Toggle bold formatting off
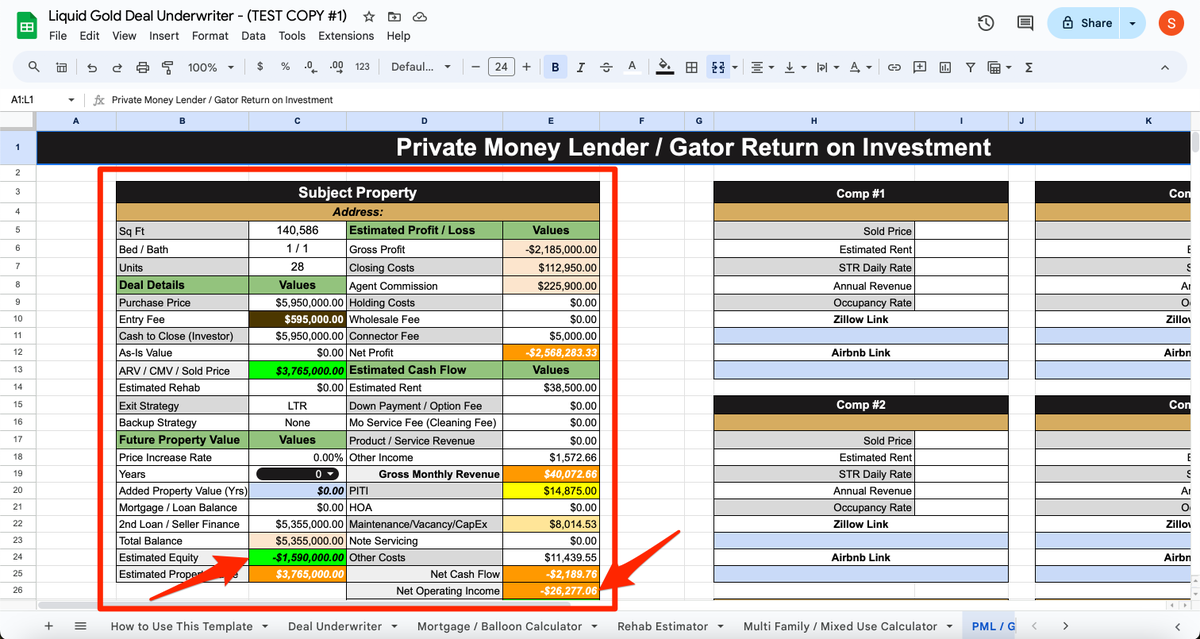The height and width of the screenshot is (639, 1200). click(555, 67)
